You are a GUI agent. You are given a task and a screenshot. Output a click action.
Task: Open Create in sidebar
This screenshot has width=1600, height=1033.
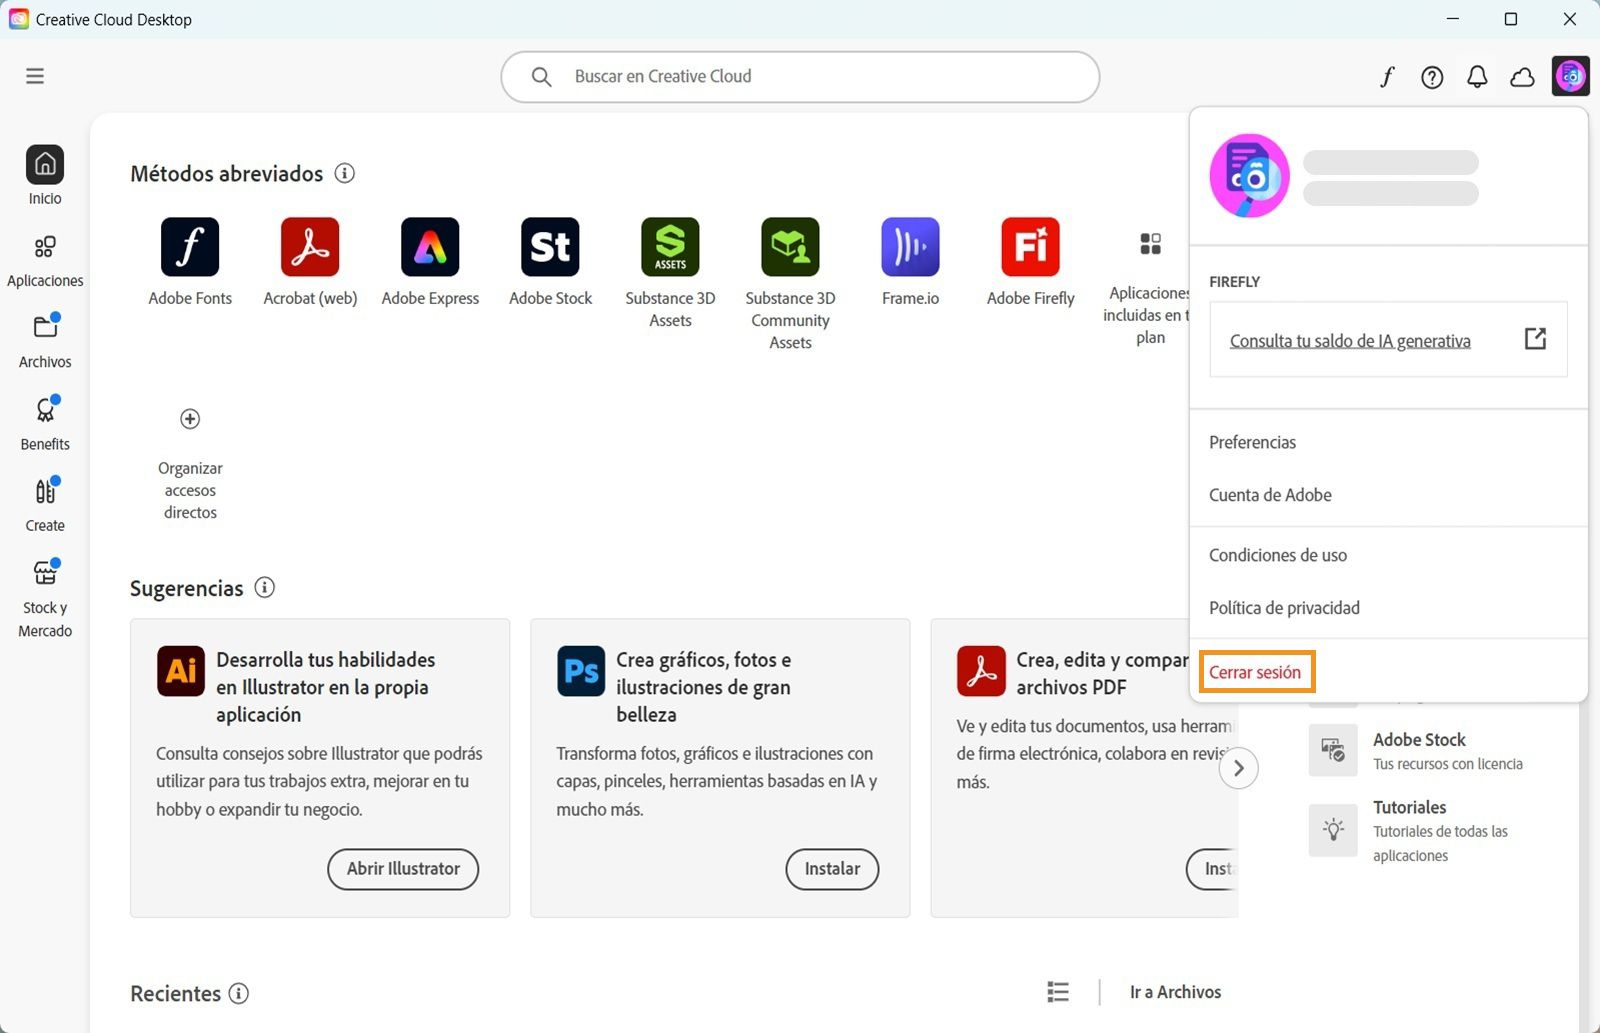(x=45, y=504)
